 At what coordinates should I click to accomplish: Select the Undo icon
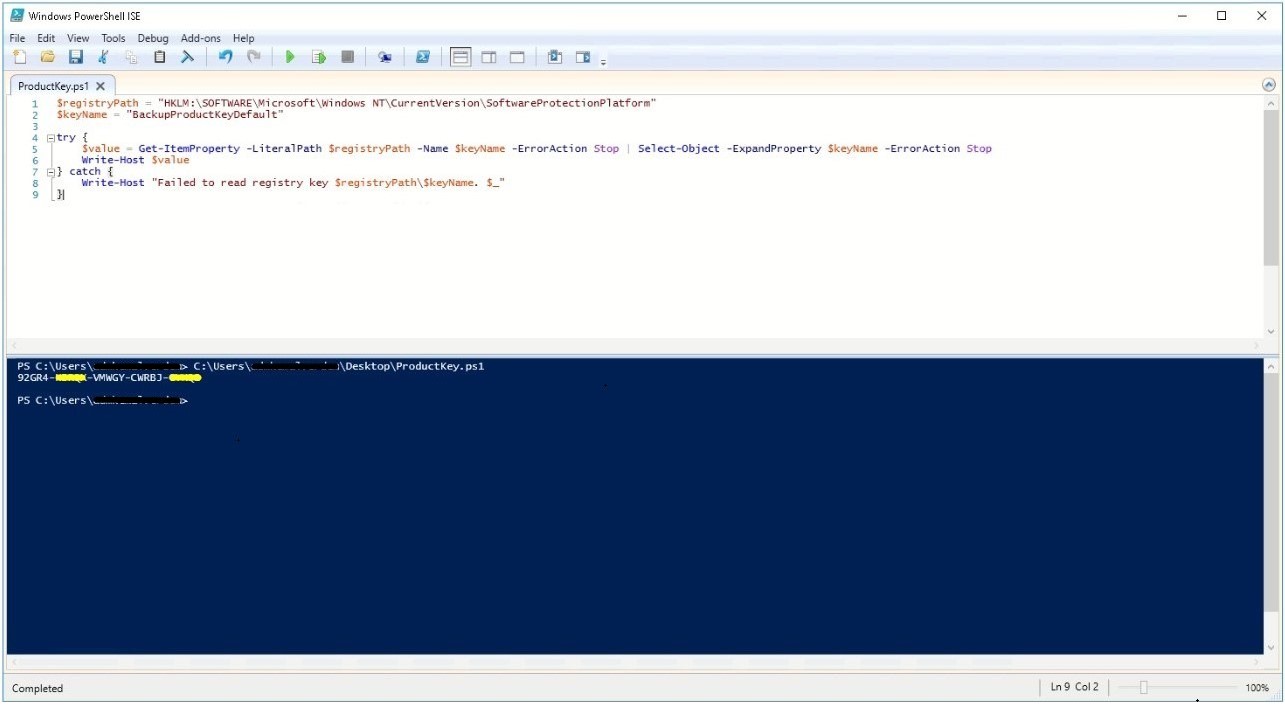pyautogui.click(x=224, y=57)
